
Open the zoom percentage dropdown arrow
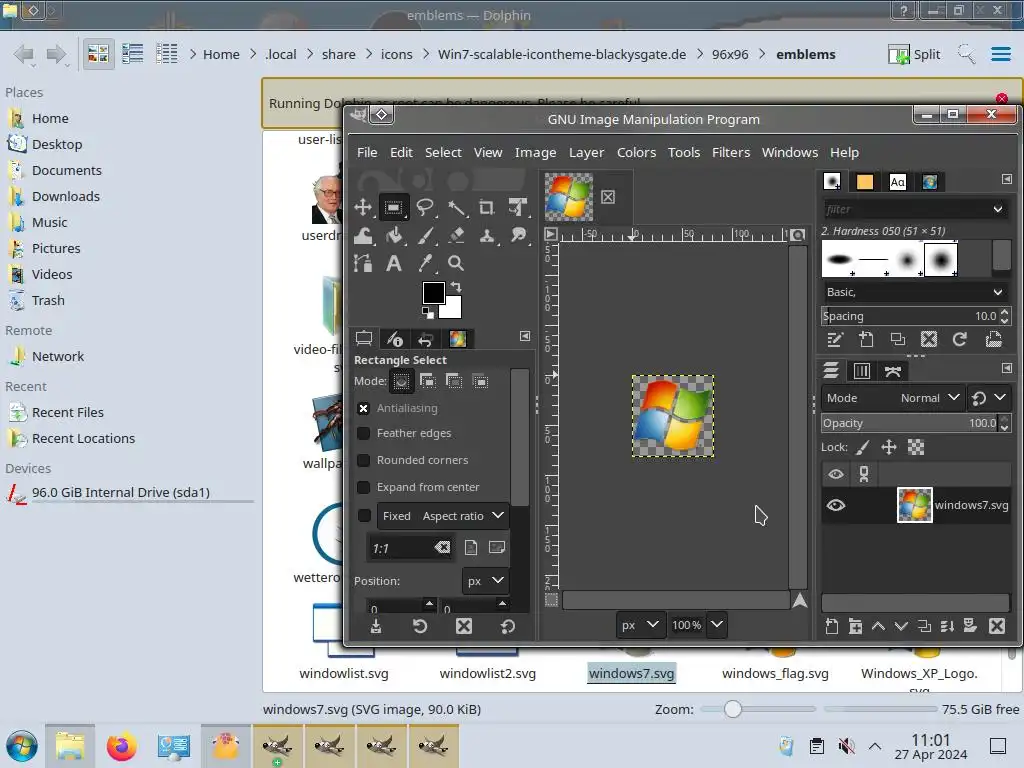pos(716,625)
